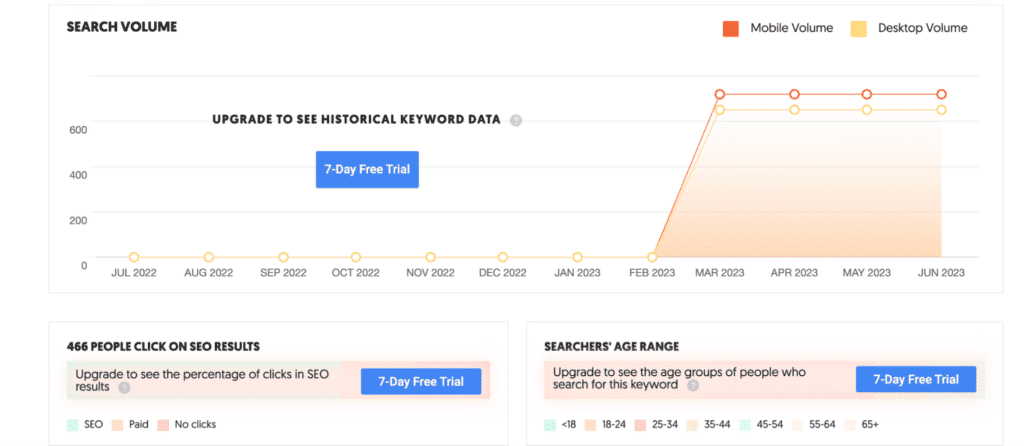Click the 35-44 age legend swatch
1024x446 pixels.
pyautogui.click(x=692, y=424)
